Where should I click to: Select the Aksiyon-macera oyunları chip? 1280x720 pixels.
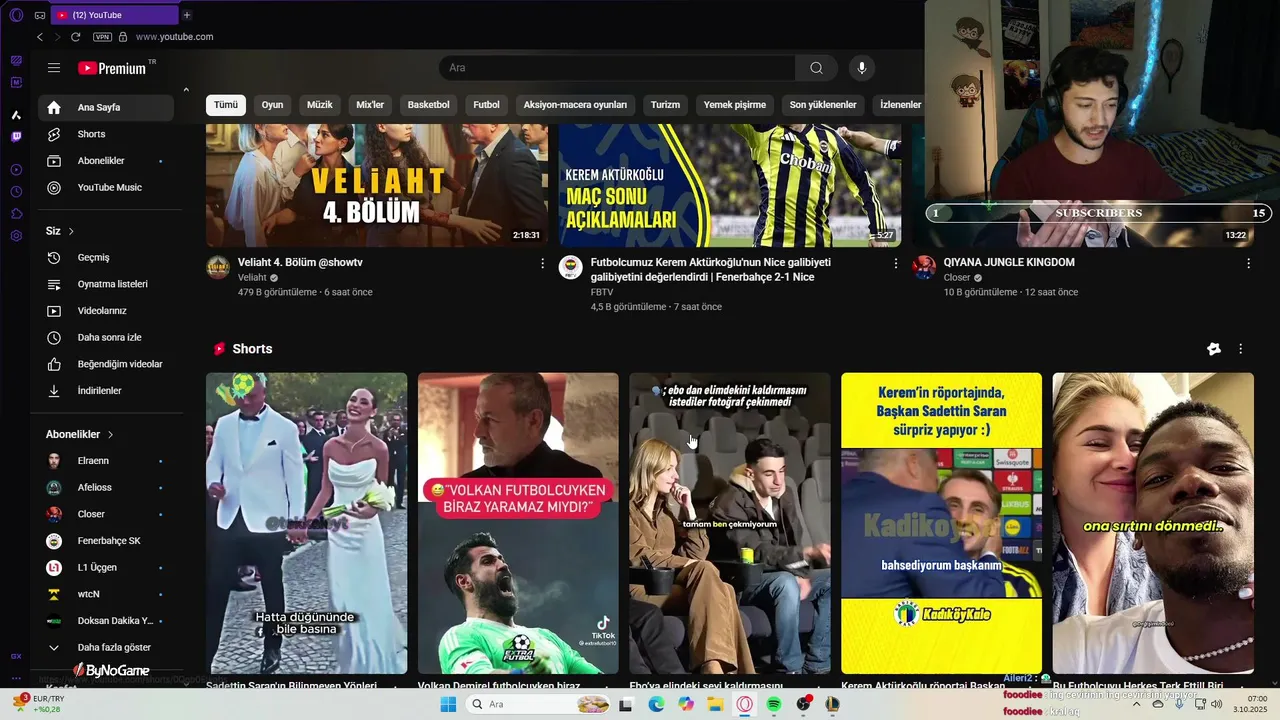point(575,105)
